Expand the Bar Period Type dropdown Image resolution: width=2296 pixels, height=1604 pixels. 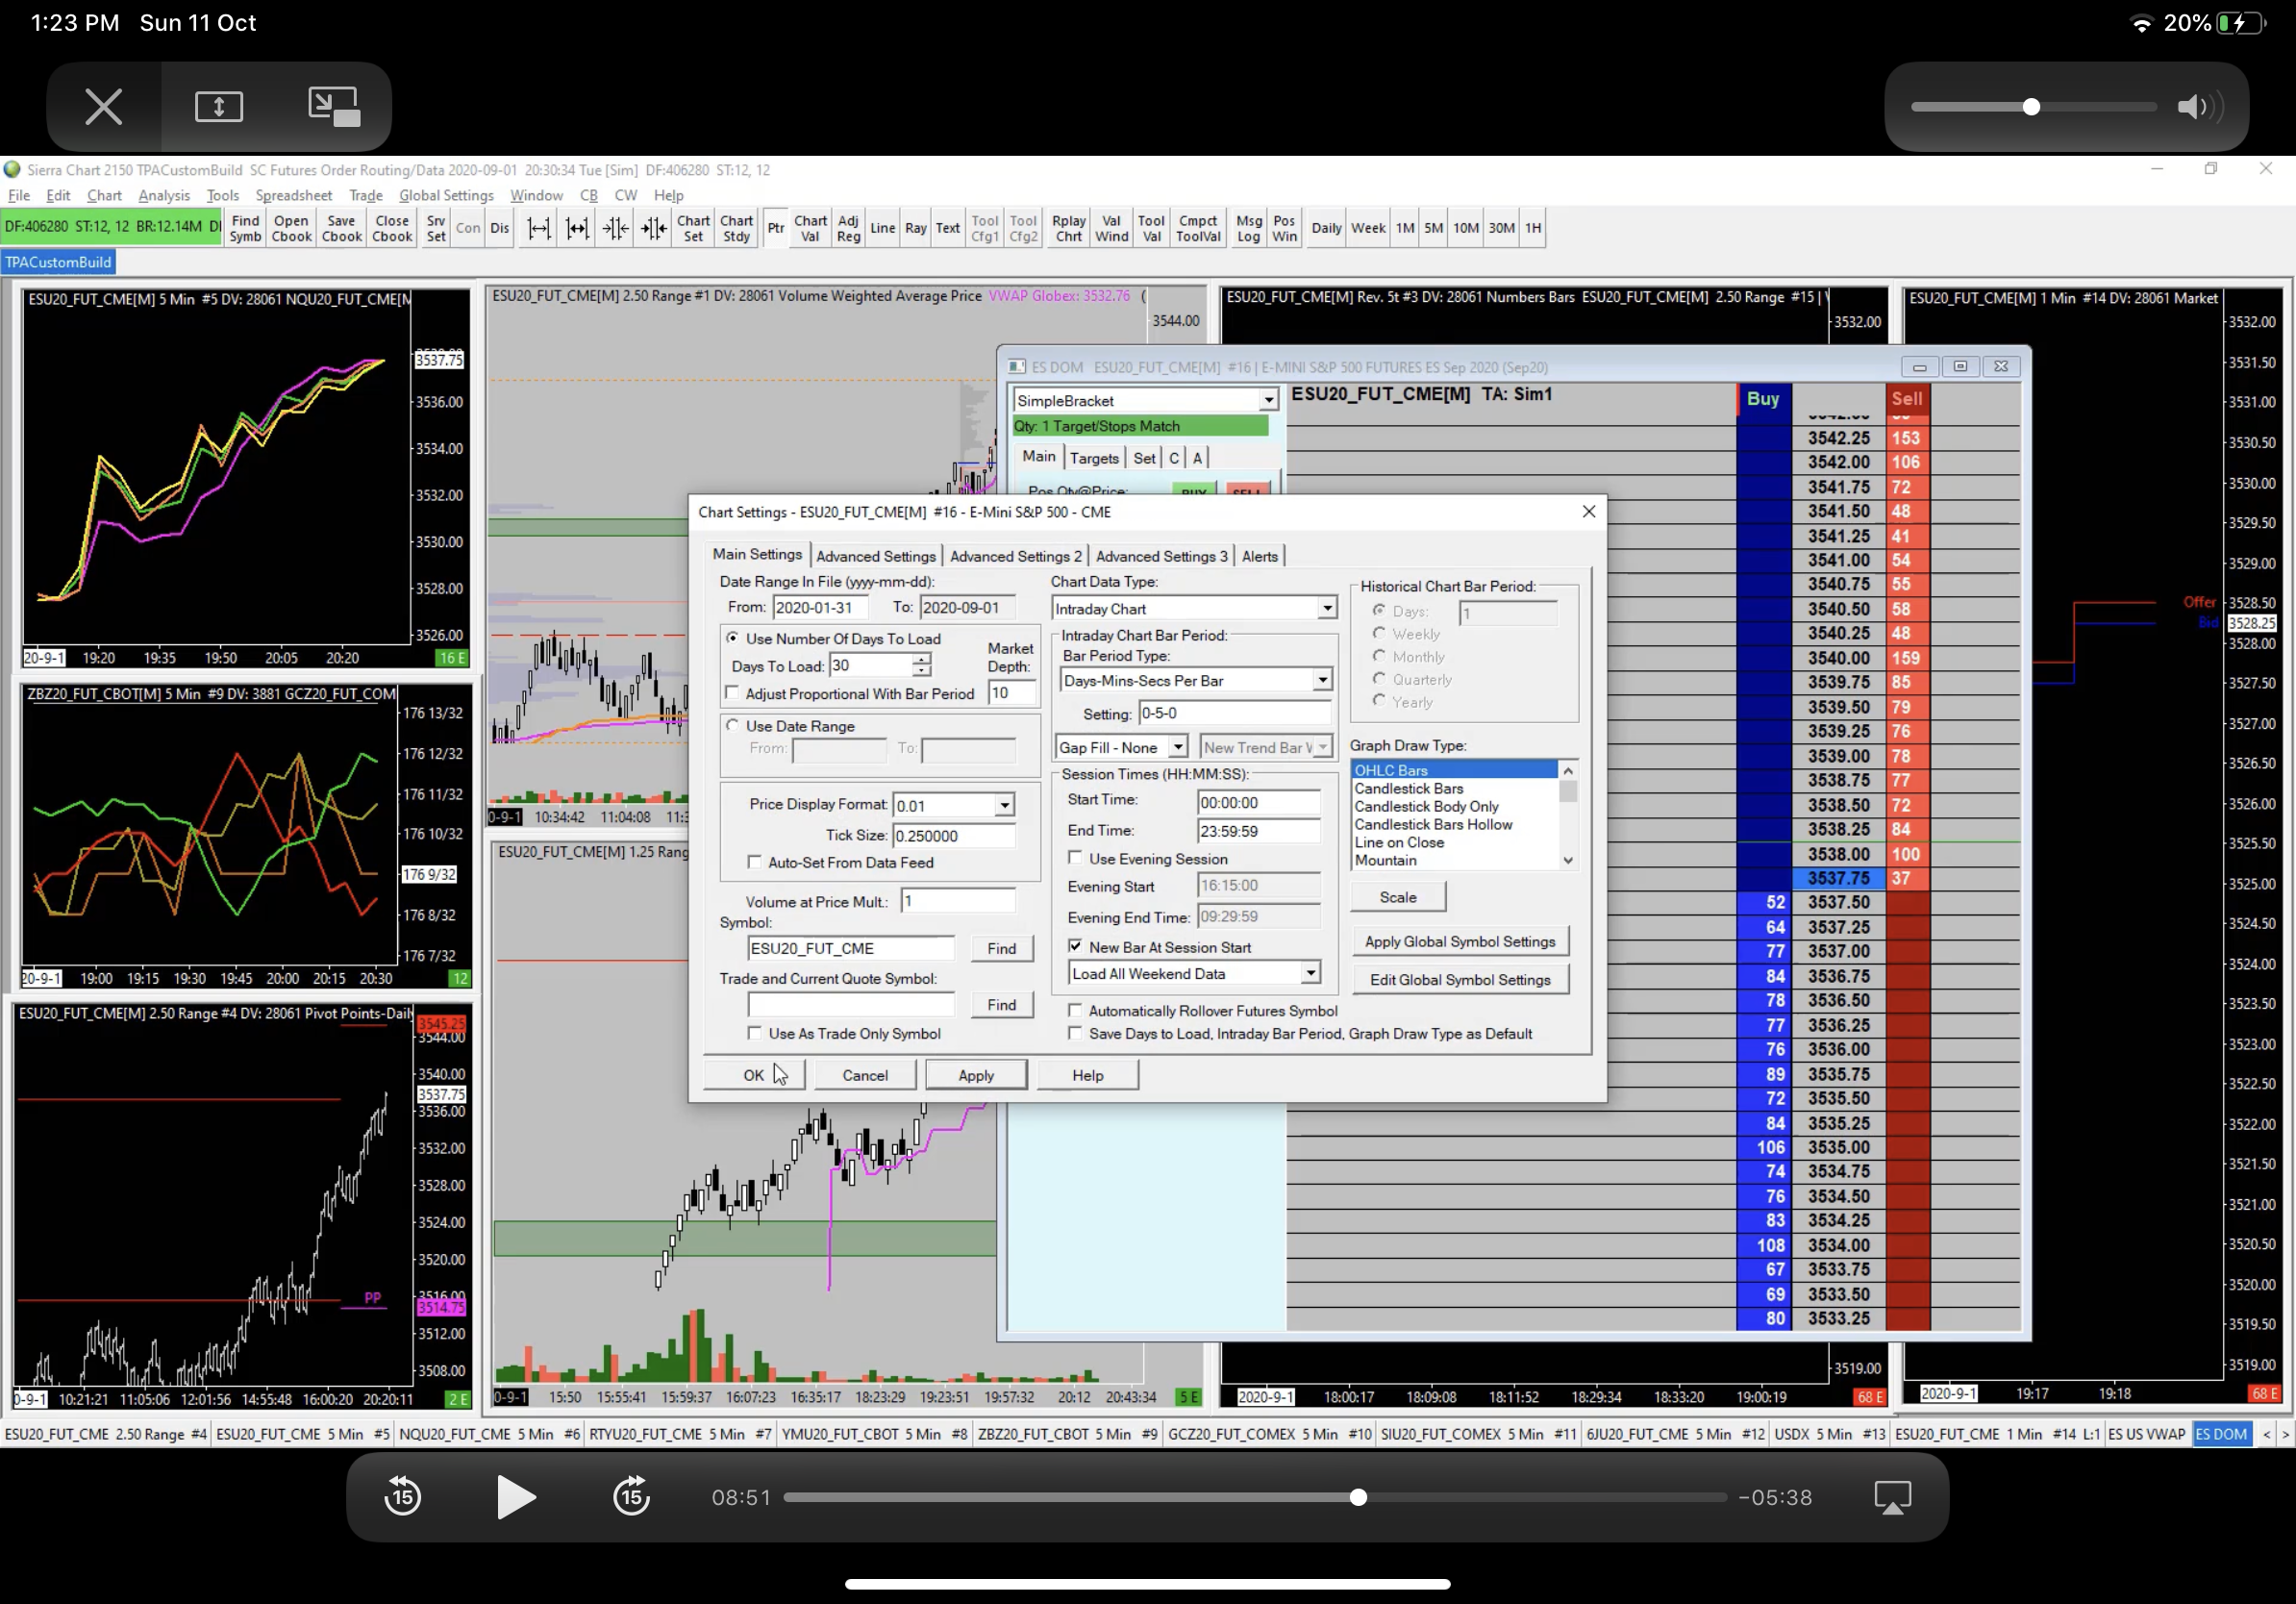[1322, 680]
